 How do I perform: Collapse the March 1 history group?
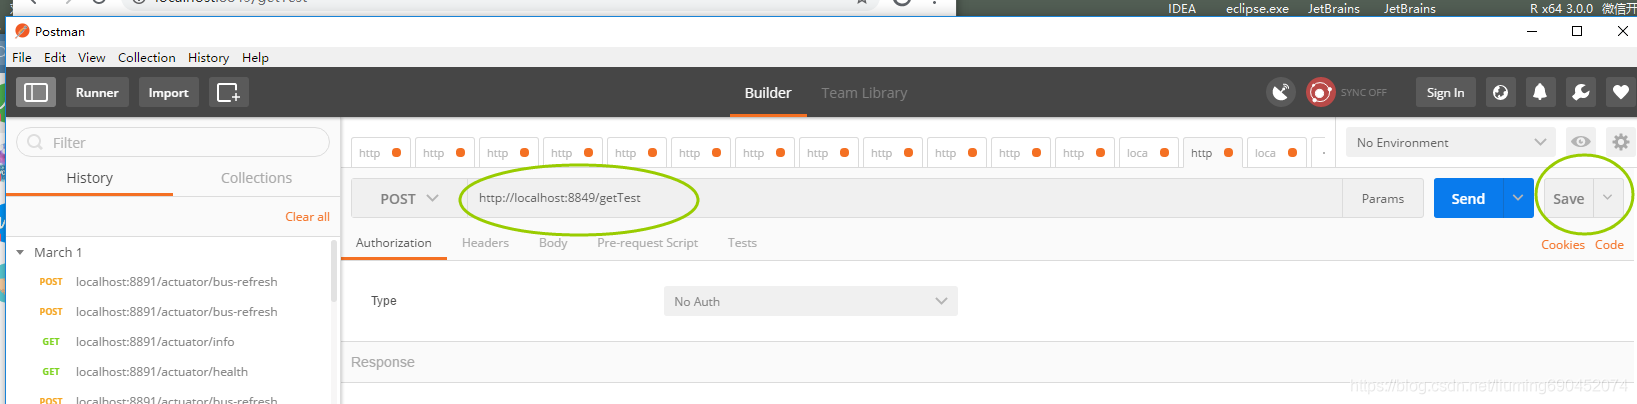coord(20,252)
